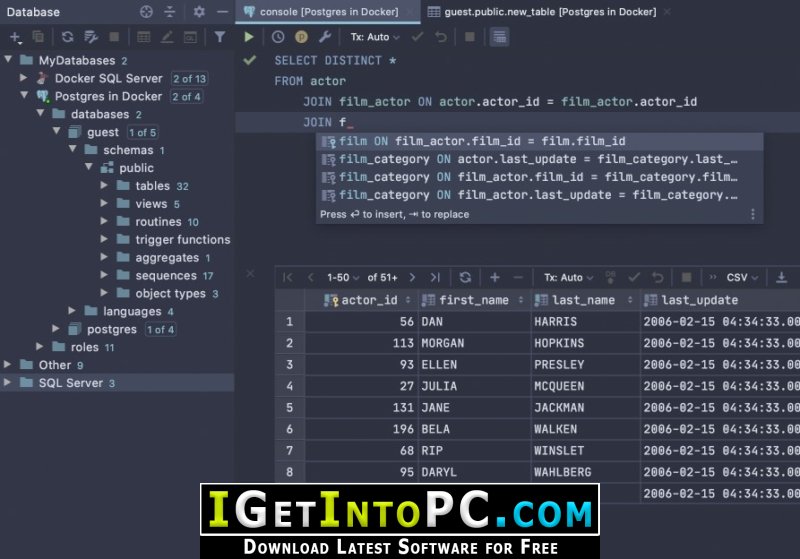Open the query history clock icon
Viewport: 800px width, 559px height.
[x=278, y=37]
